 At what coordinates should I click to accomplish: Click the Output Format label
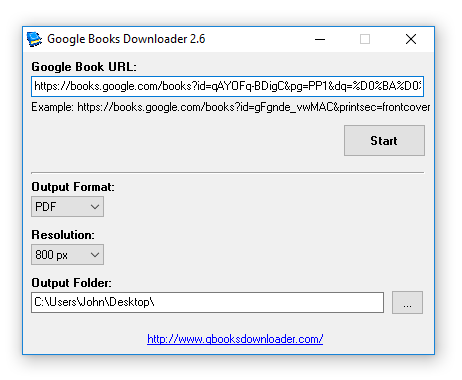pos(73,187)
